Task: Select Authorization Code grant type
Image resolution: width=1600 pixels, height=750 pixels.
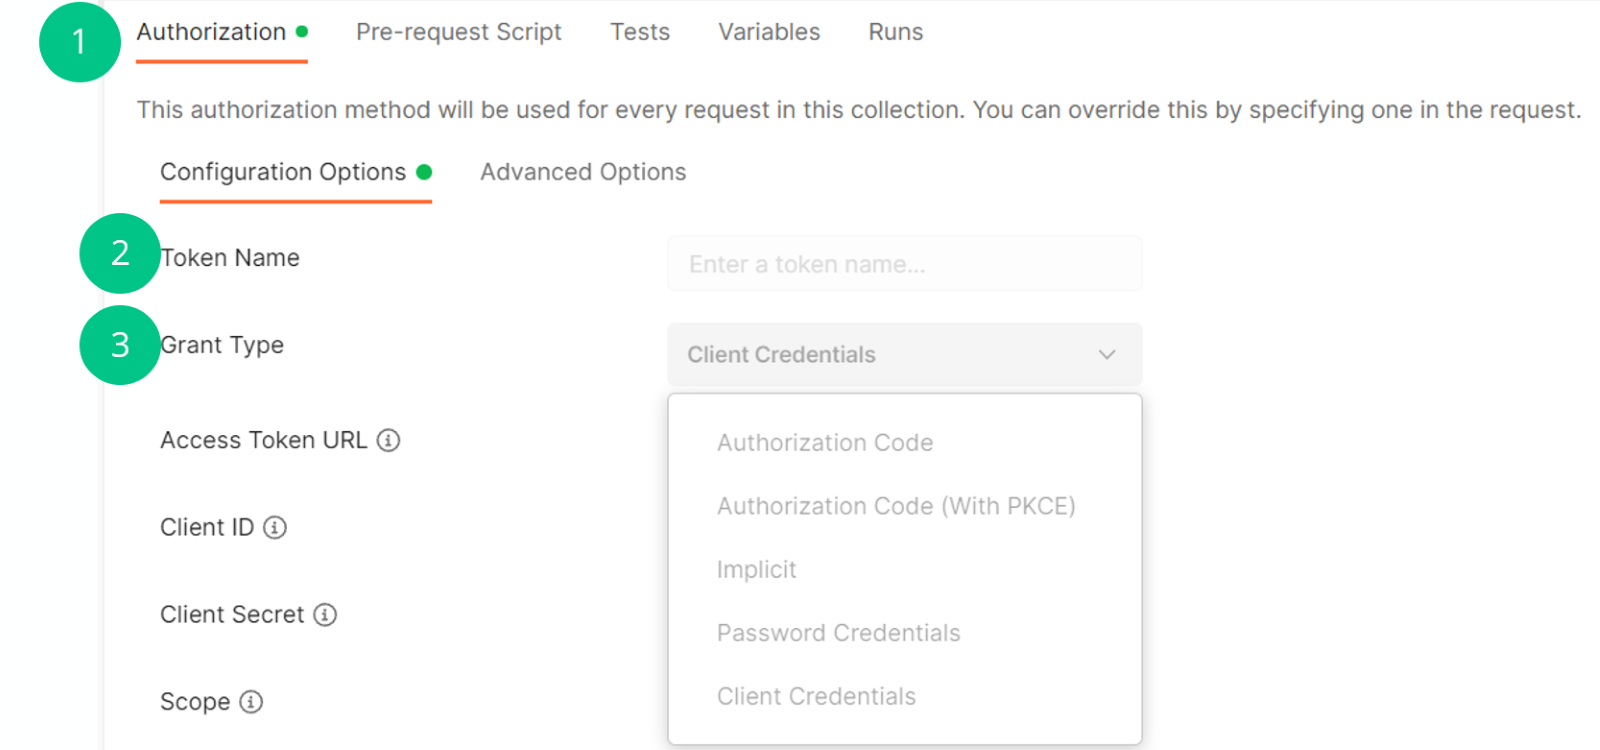Action: tap(825, 443)
